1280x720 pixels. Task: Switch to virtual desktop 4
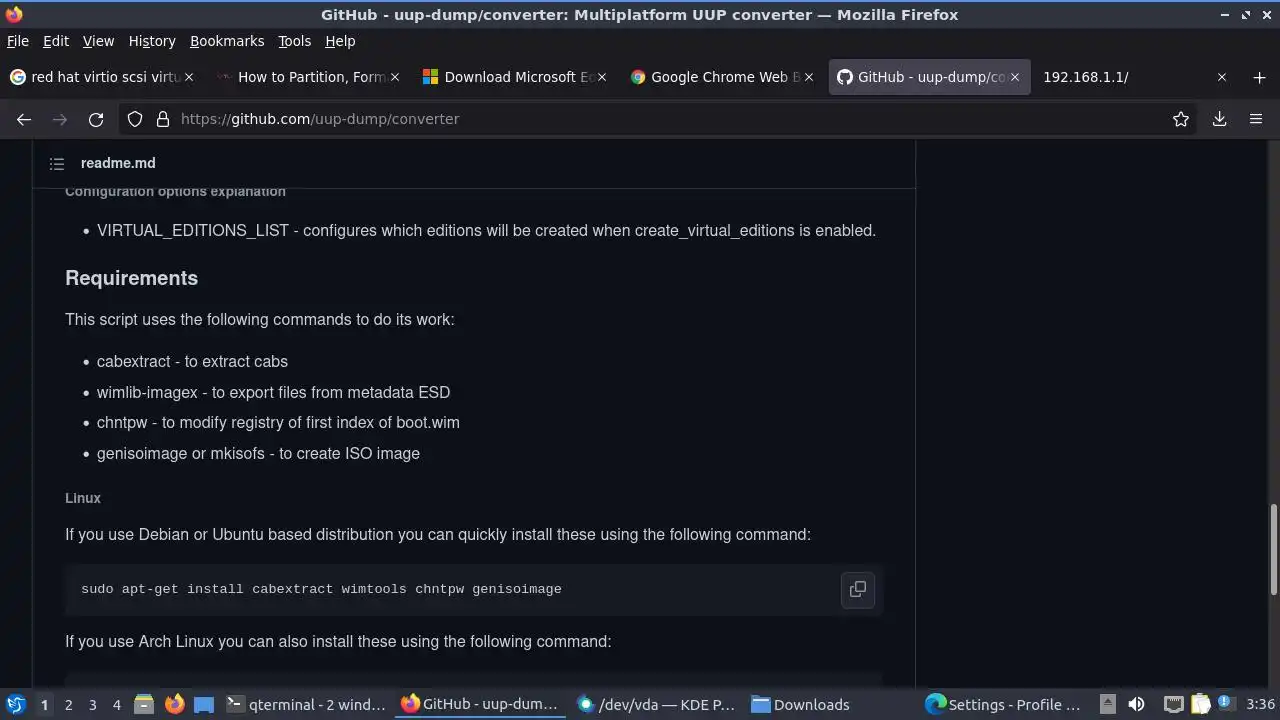click(x=116, y=704)
